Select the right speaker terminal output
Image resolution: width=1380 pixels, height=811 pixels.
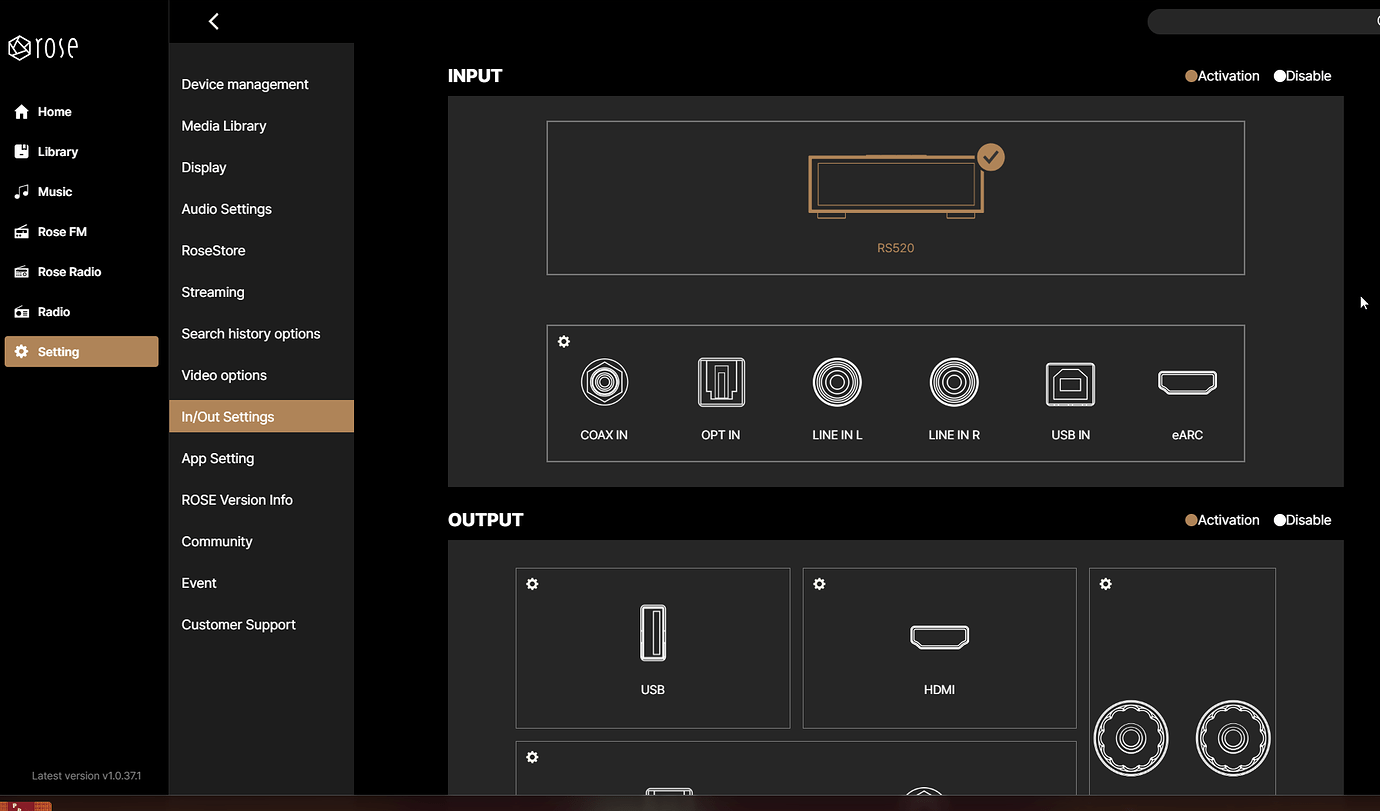pyautogui.click(x=1233, y=738)
